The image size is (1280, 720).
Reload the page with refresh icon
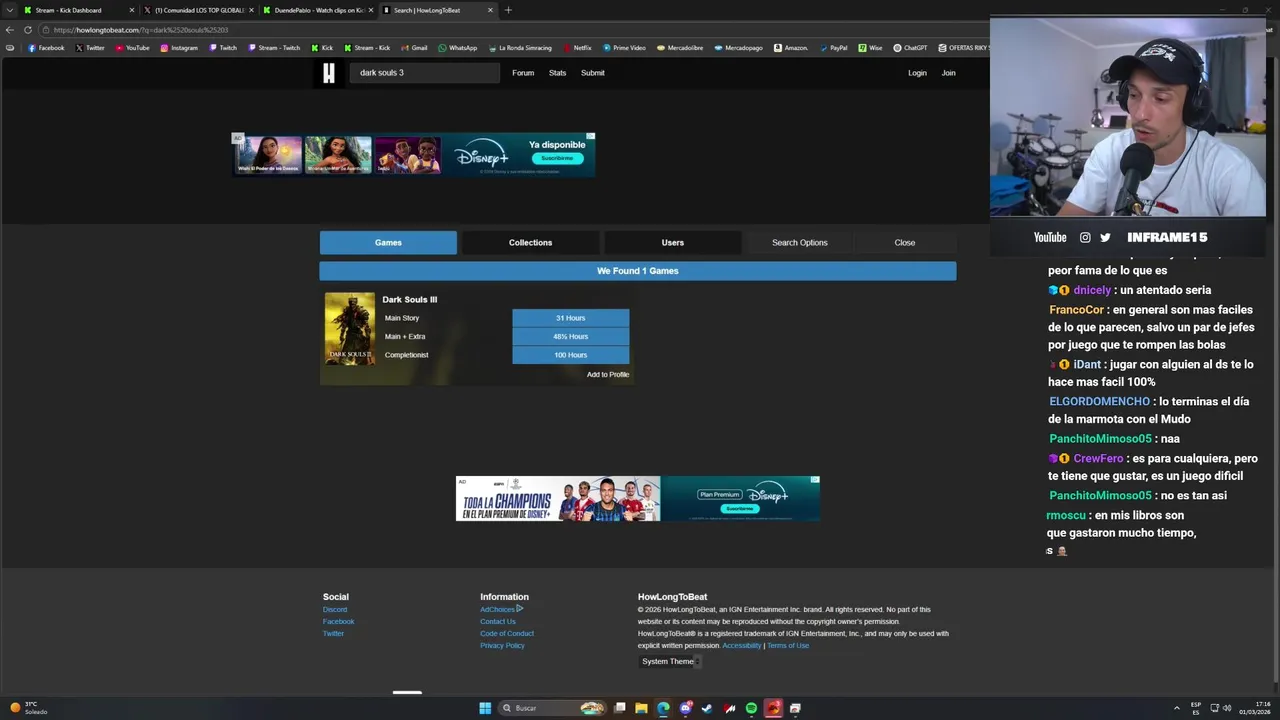pyautogui.click(x=28, y=30)
